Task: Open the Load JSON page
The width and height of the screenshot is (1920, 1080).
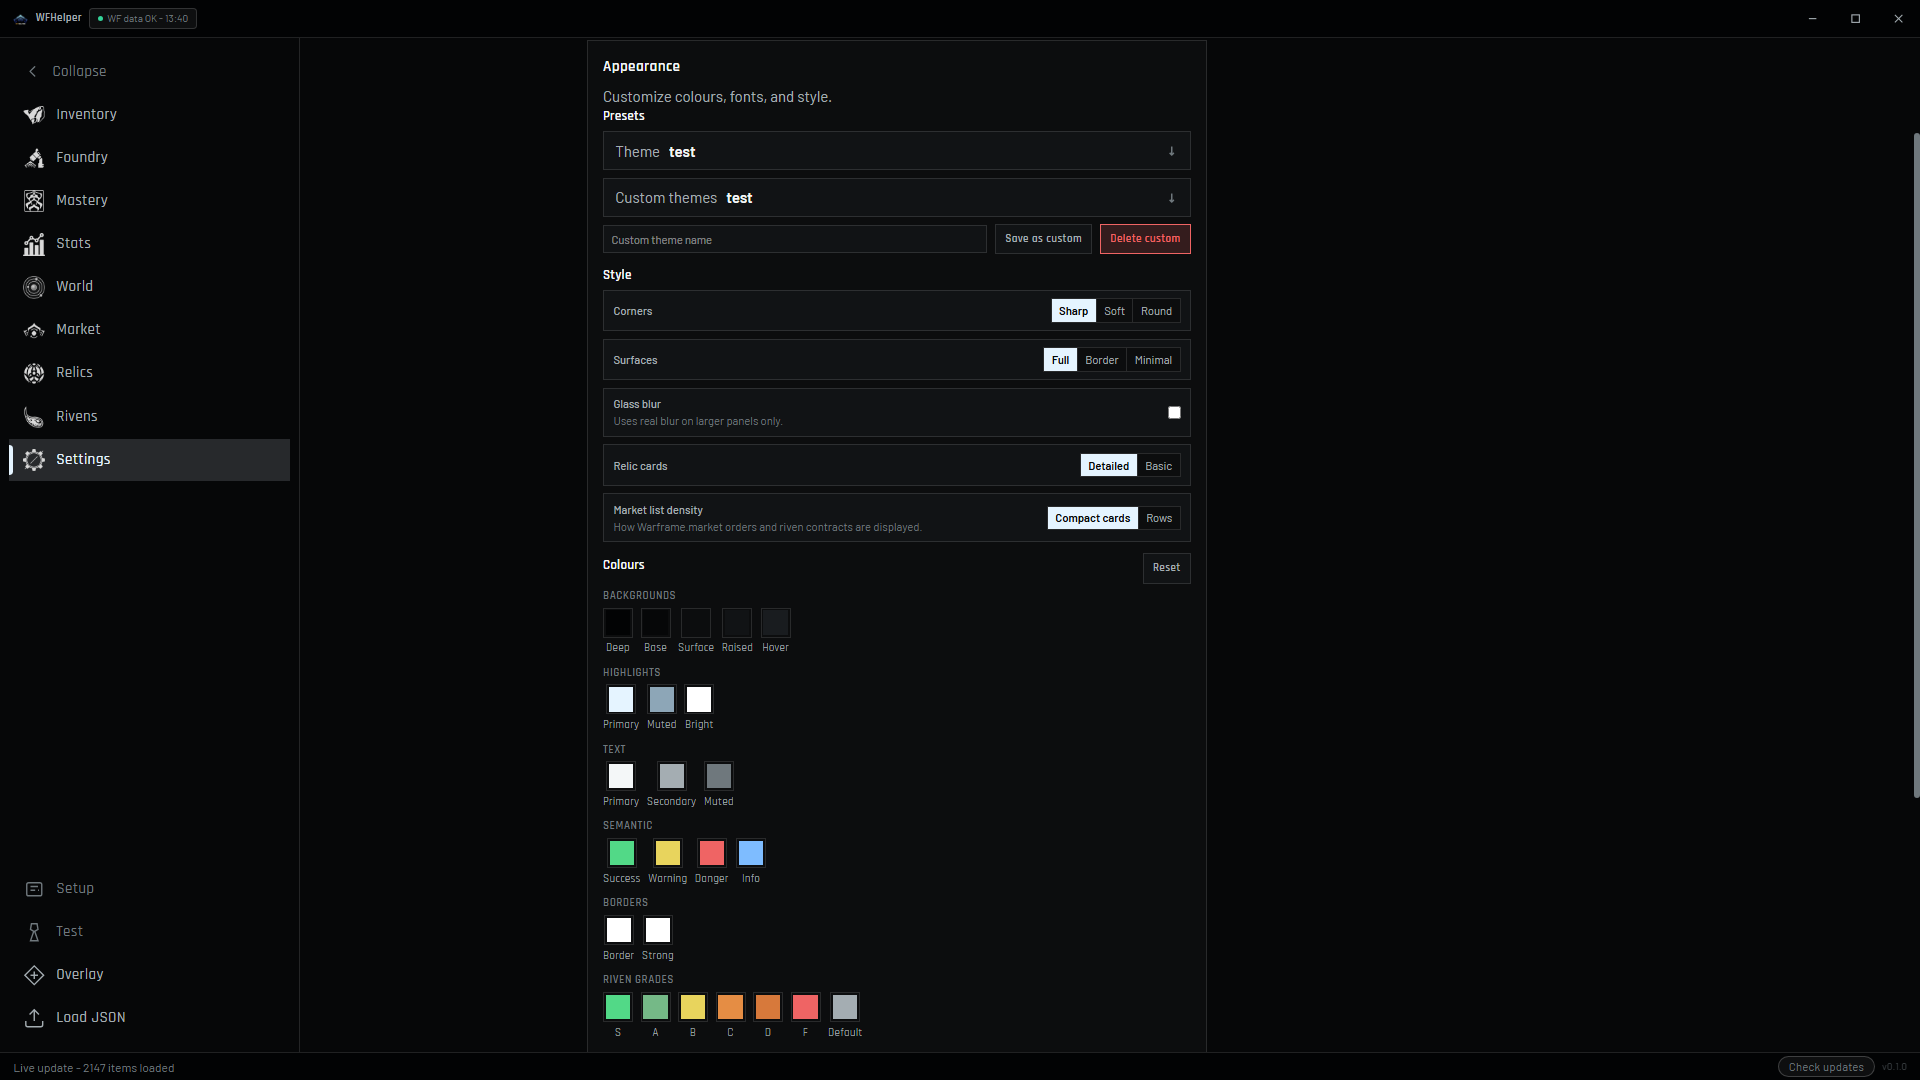Action: coord(149,1017)
